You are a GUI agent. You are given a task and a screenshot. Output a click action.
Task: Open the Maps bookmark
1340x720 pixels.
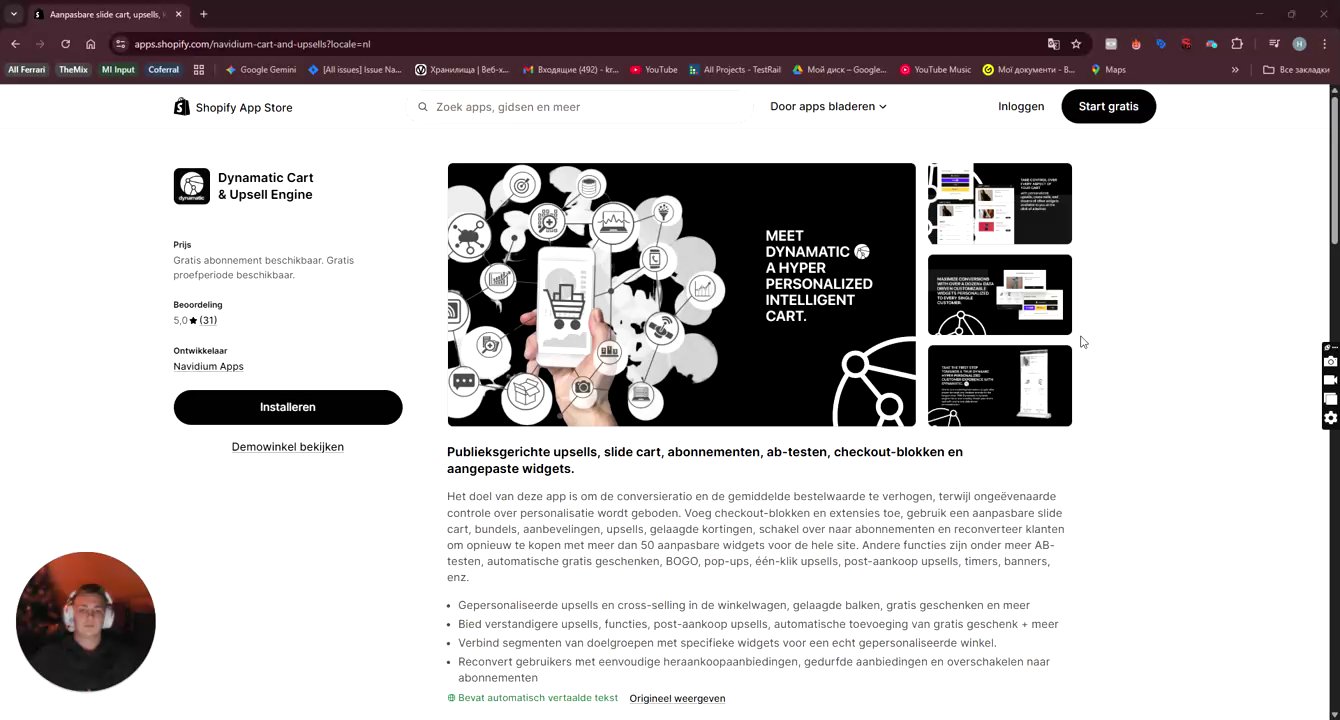click(1108, 70)
